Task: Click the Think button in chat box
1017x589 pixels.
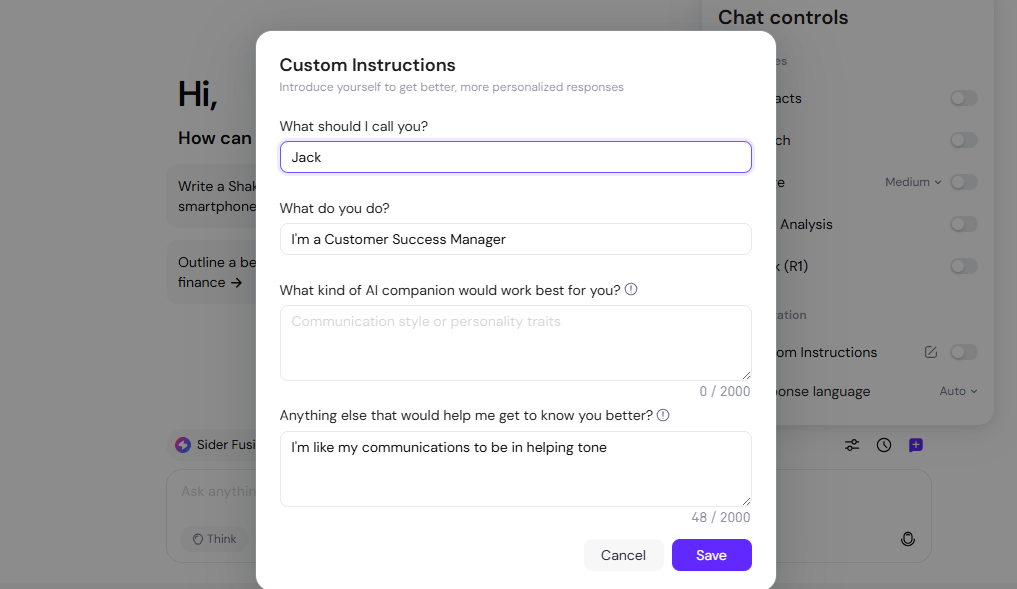Action: tap(215, 539)
